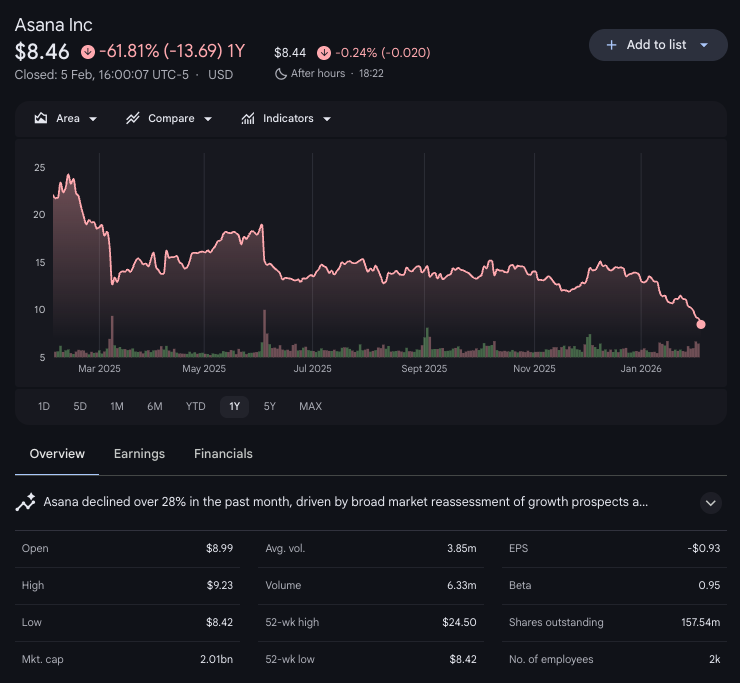Image resolution: width=740 pixels, height=683 pixels.
Task: Switch to the Earnings tab
Action: pos(139,454)
